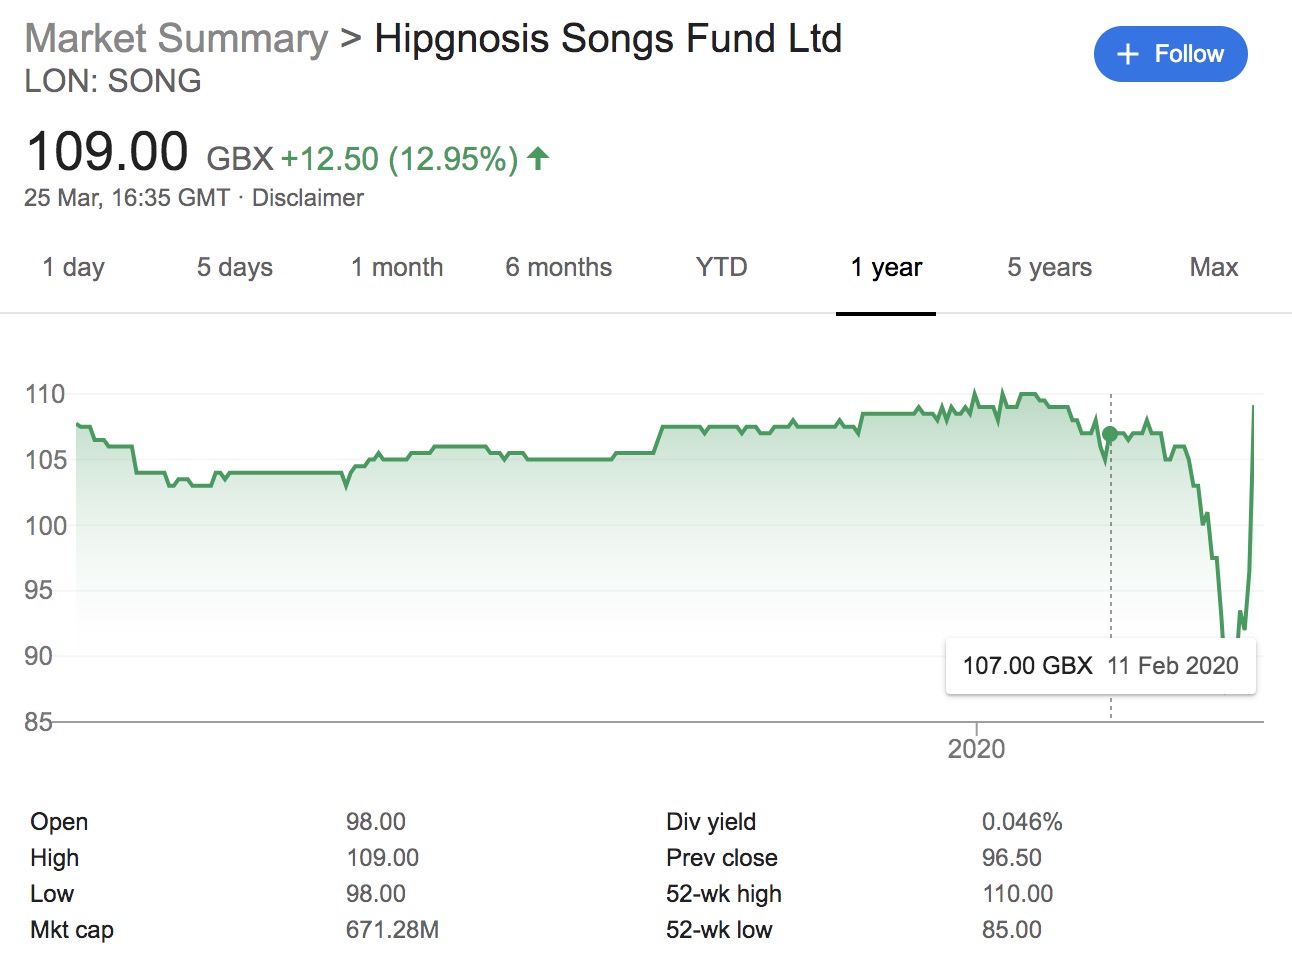Open the Disclaimer link
The width and height of the screenshot is (1292, 956).
tap(307, 198)
